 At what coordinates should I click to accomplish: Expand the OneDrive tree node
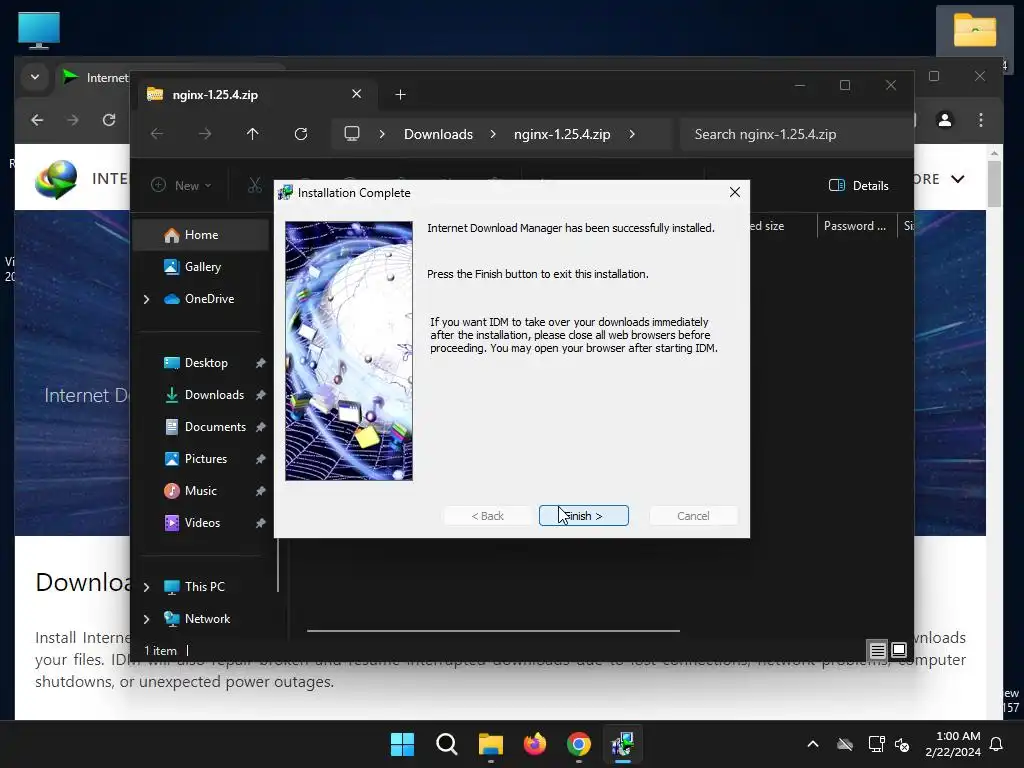coord(146,299)
